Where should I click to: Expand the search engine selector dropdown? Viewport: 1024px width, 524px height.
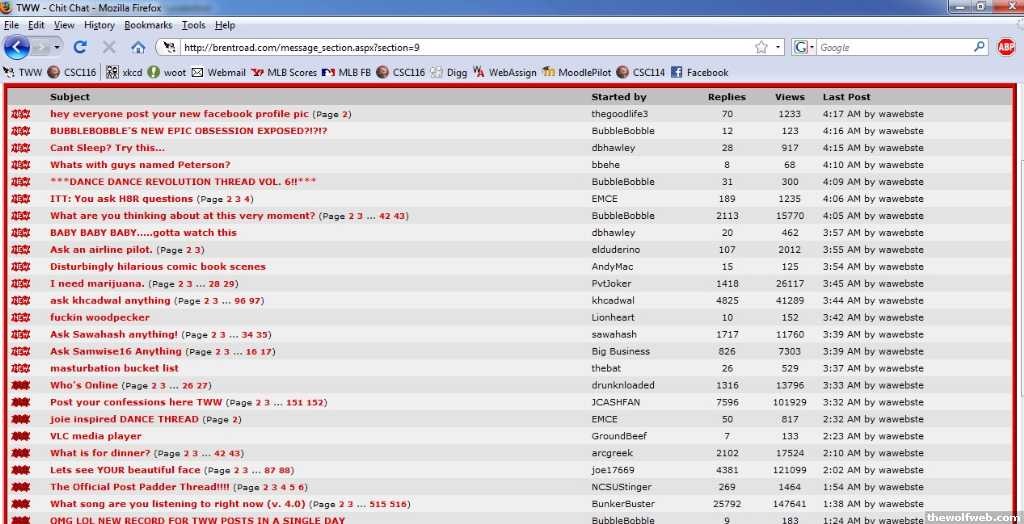pos(812,47)
